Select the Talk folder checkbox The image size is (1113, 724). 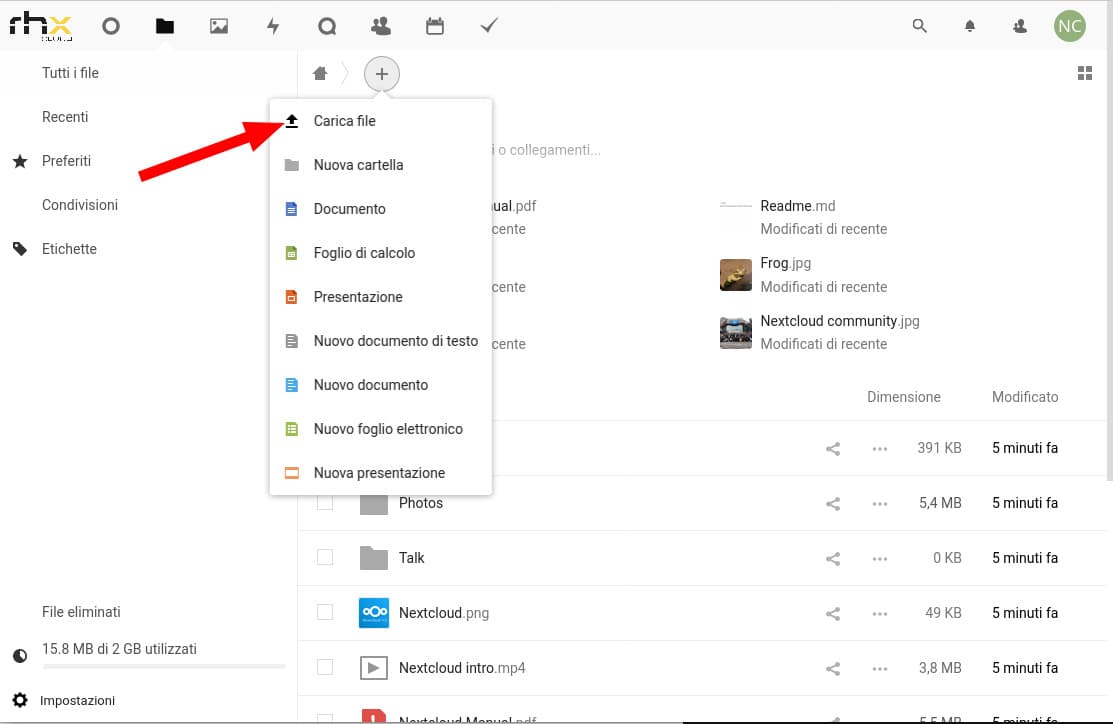click(x=325, y=557)
